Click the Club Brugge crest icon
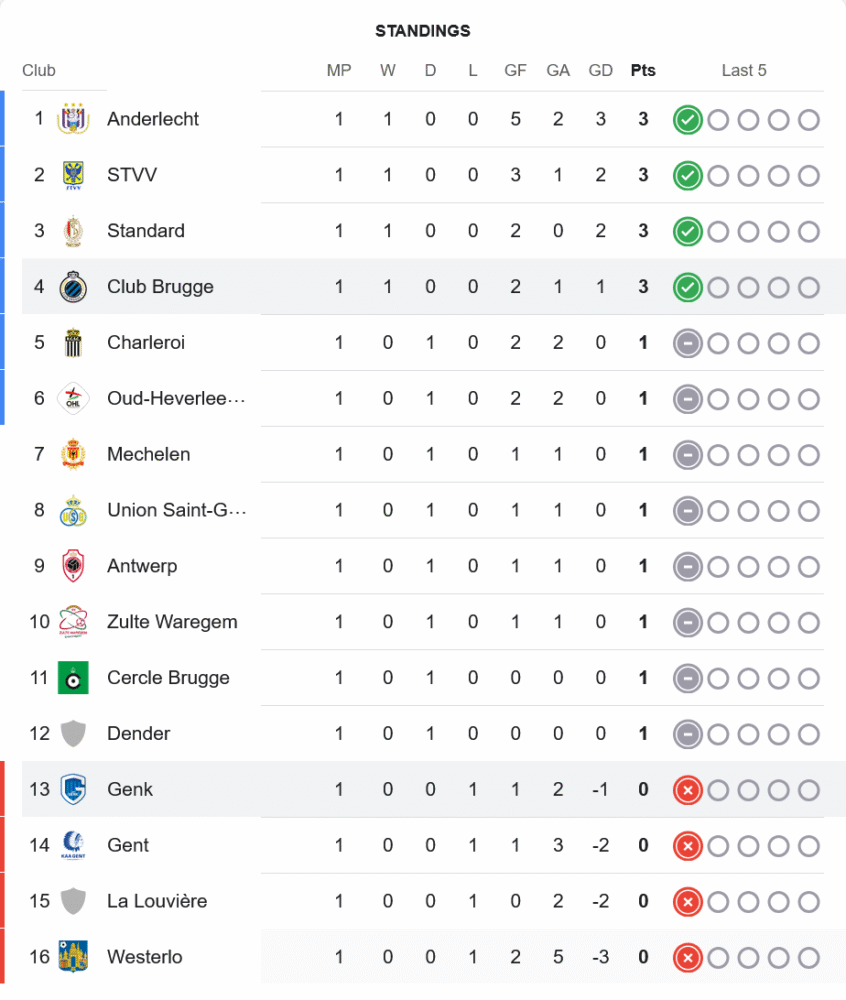The width and height of the screenshot is (846, 1000). [x=73, y=287]
